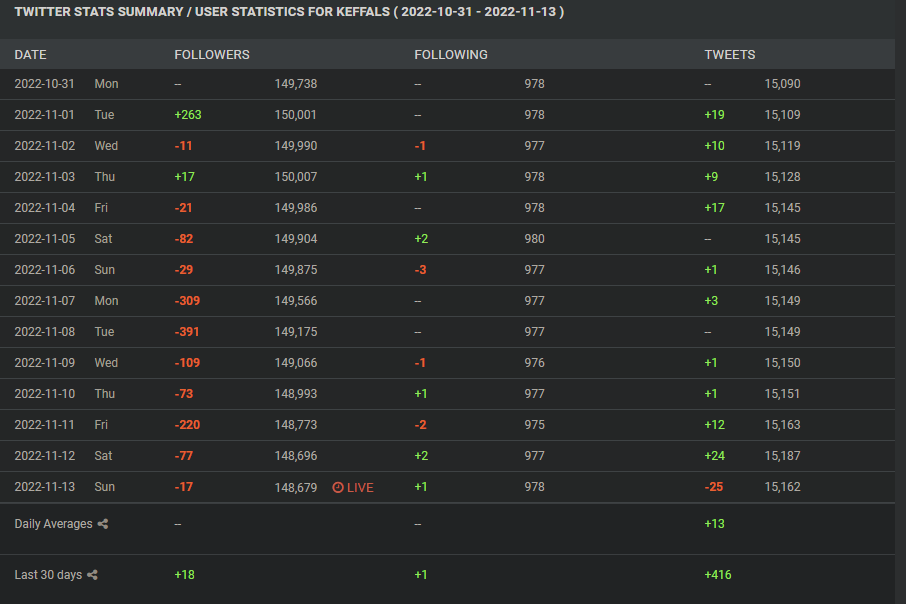Click date 2022-11-01
The height and width of the screenshot is (604, 906).
(44, 114)
